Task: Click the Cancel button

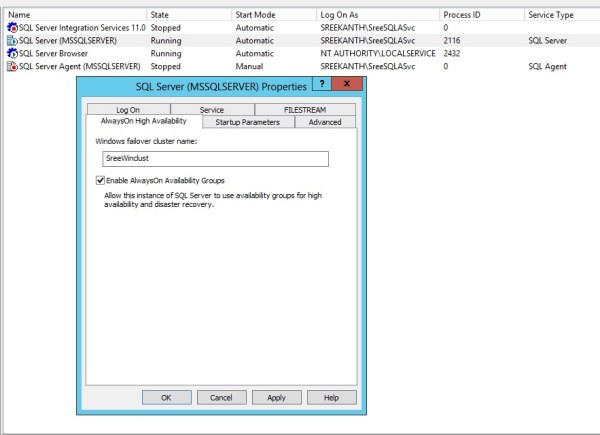Action: click(x=221, y=397)
